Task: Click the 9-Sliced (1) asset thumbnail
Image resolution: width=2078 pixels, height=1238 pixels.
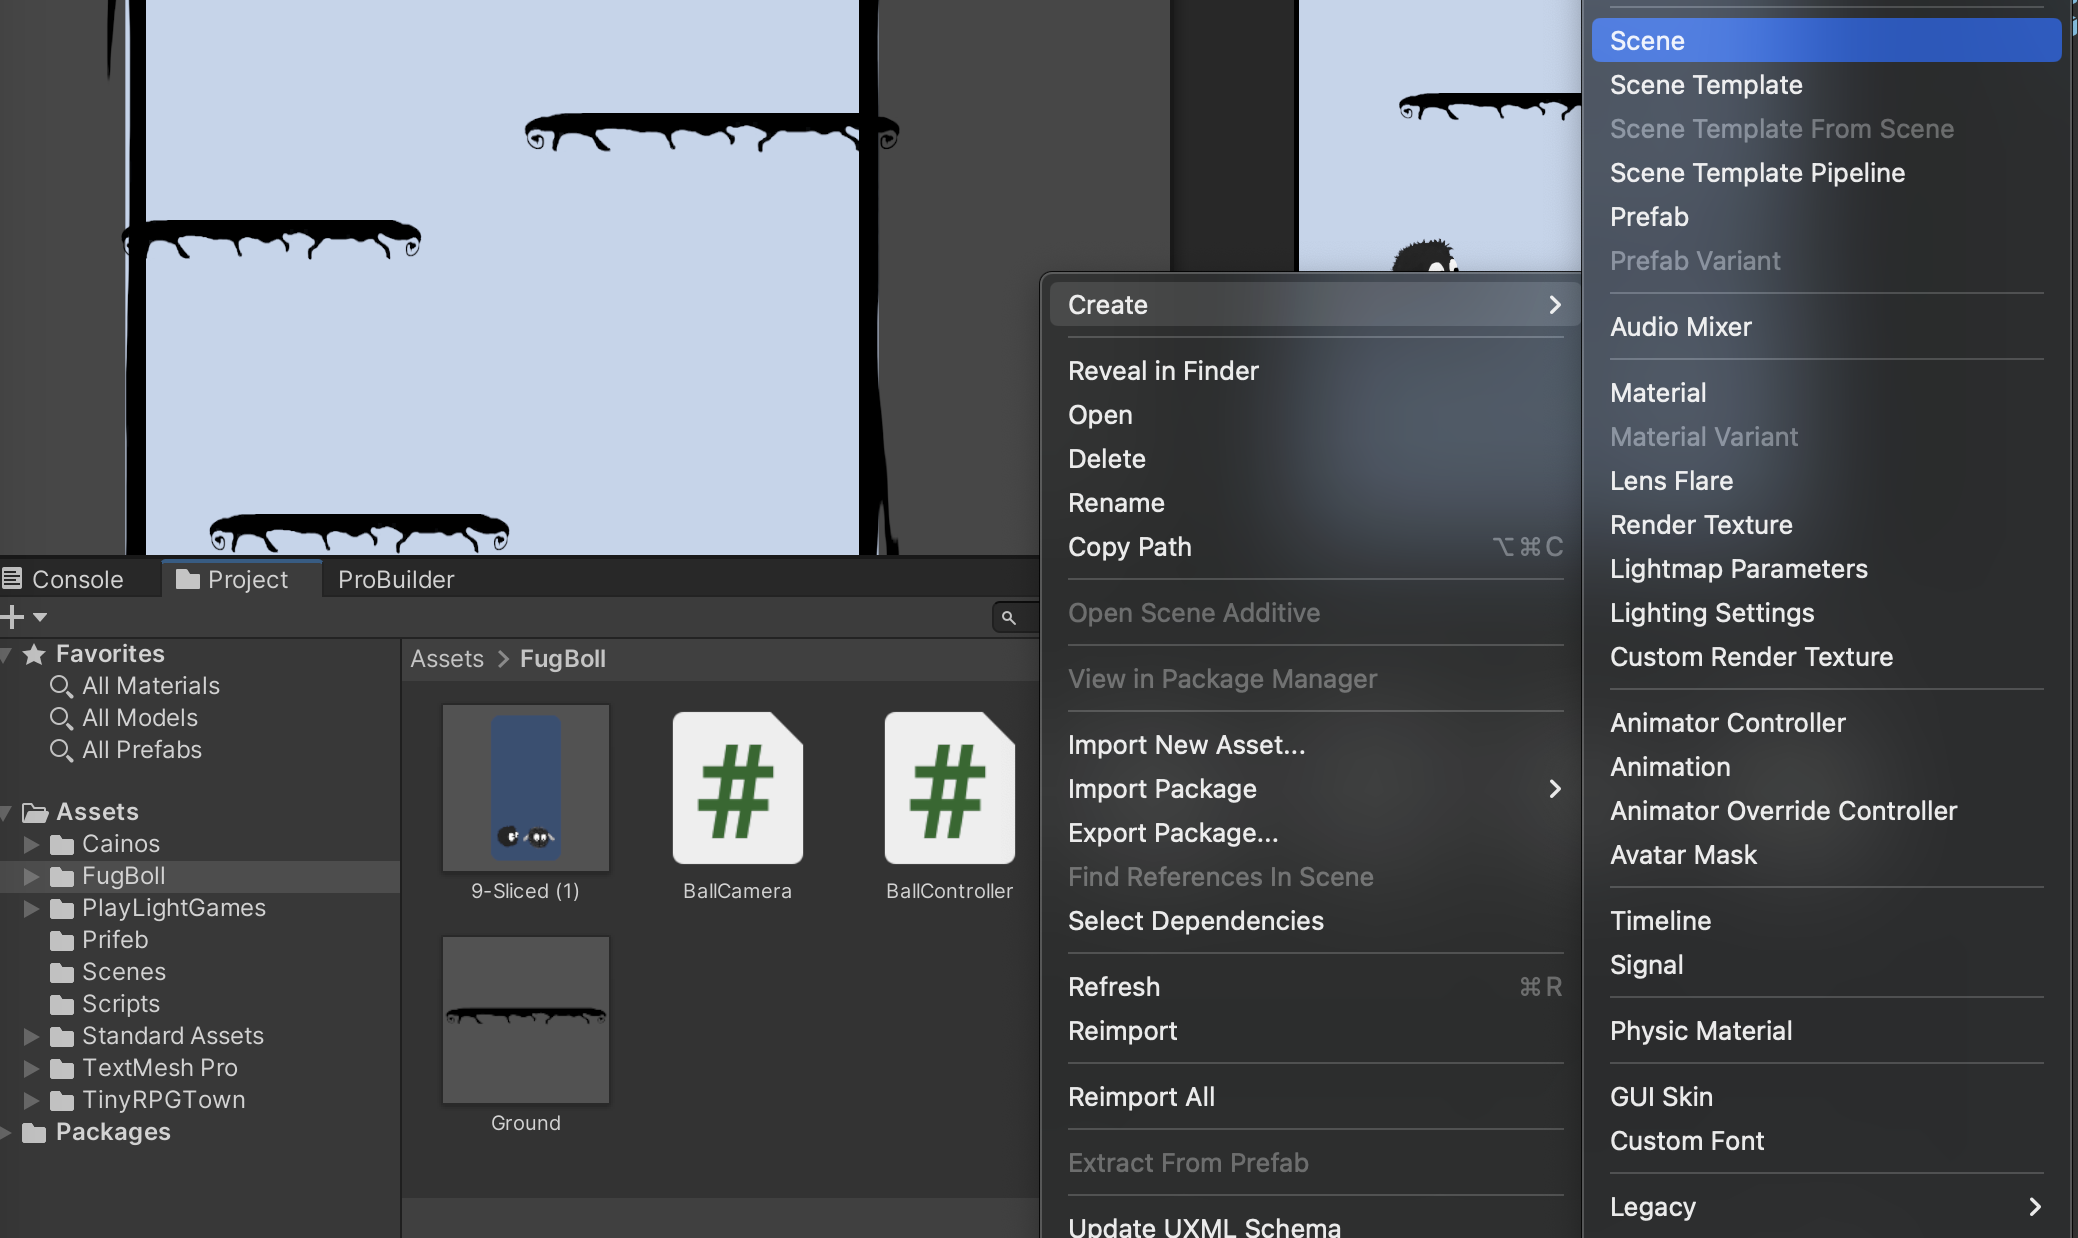Action: coord(525,788)
